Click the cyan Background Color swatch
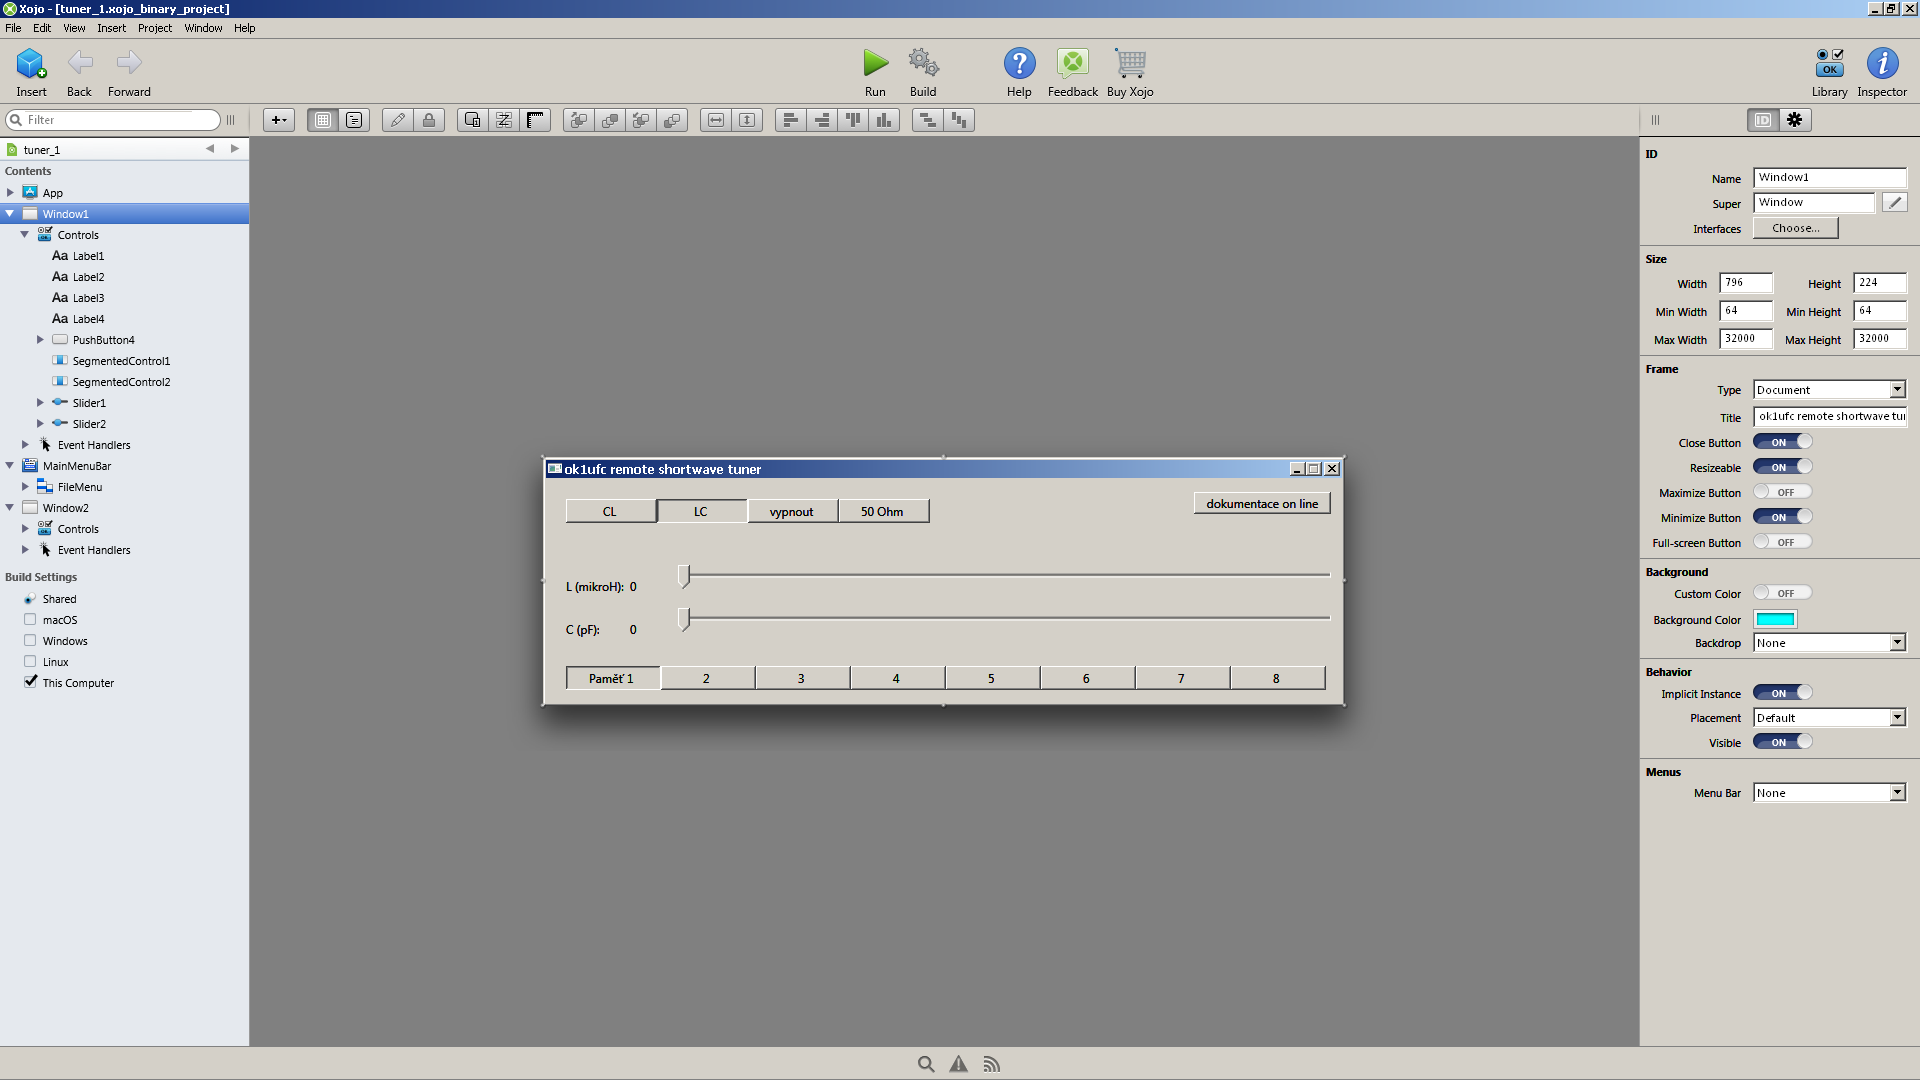Viewport: 1920px width, 1080px height. point(1775,620)
